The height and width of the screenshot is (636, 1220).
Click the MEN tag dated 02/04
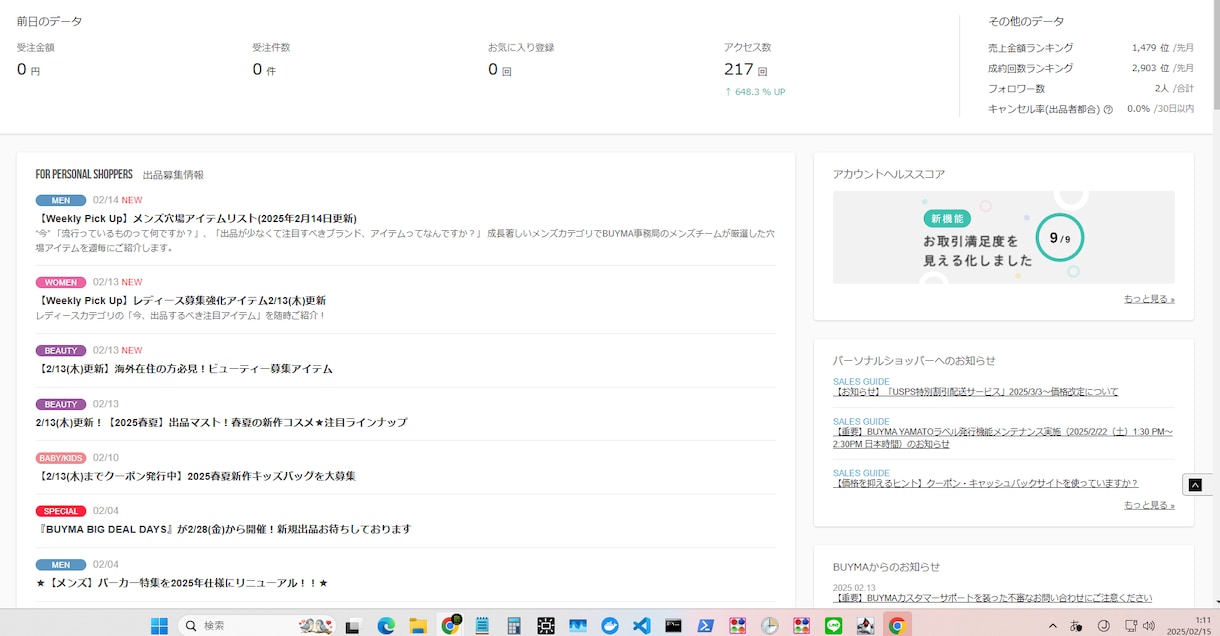click(x=61, y=565)
